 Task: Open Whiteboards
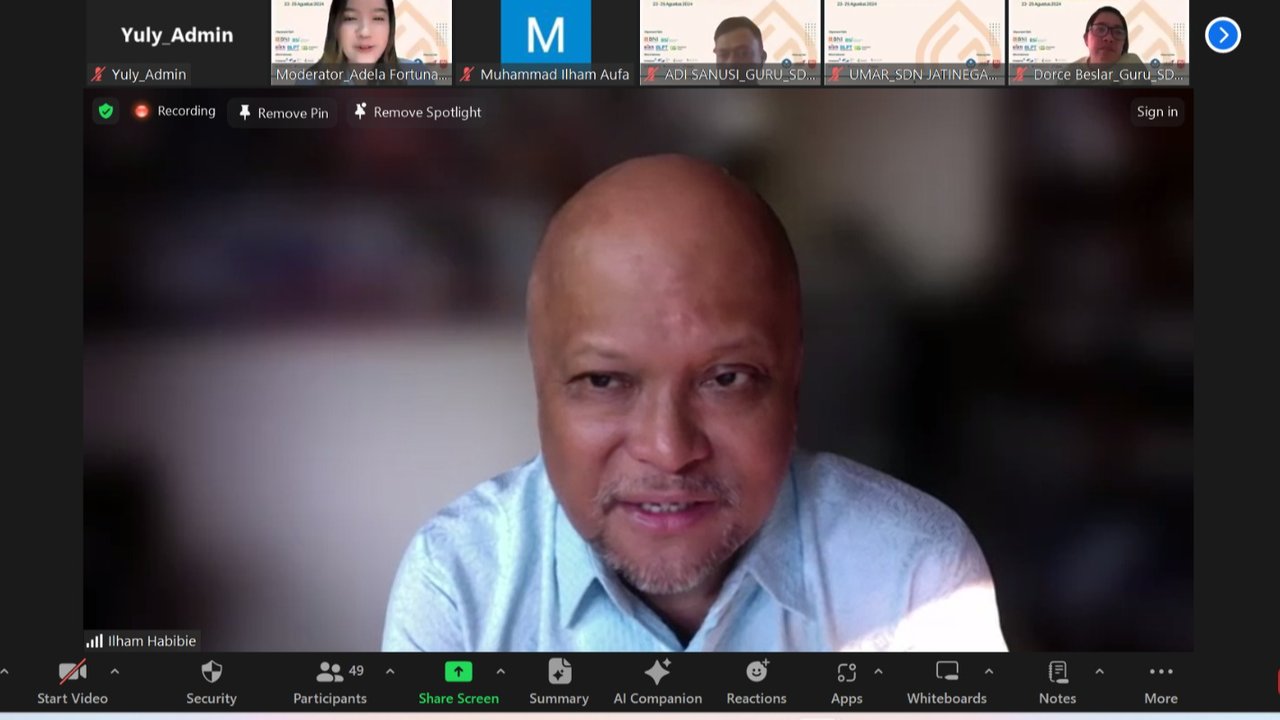coord(946,682)
